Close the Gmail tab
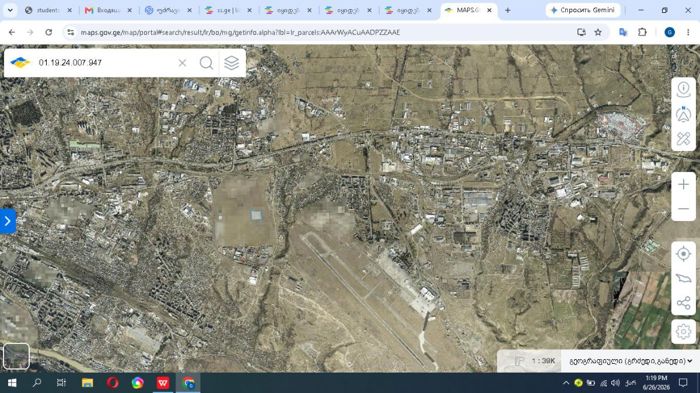Screen dimensions: 700x393 (x=129, y=10)
